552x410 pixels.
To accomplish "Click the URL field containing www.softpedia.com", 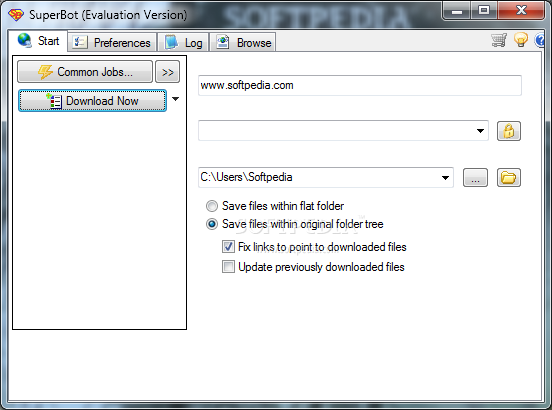I will tap(359, 85).
